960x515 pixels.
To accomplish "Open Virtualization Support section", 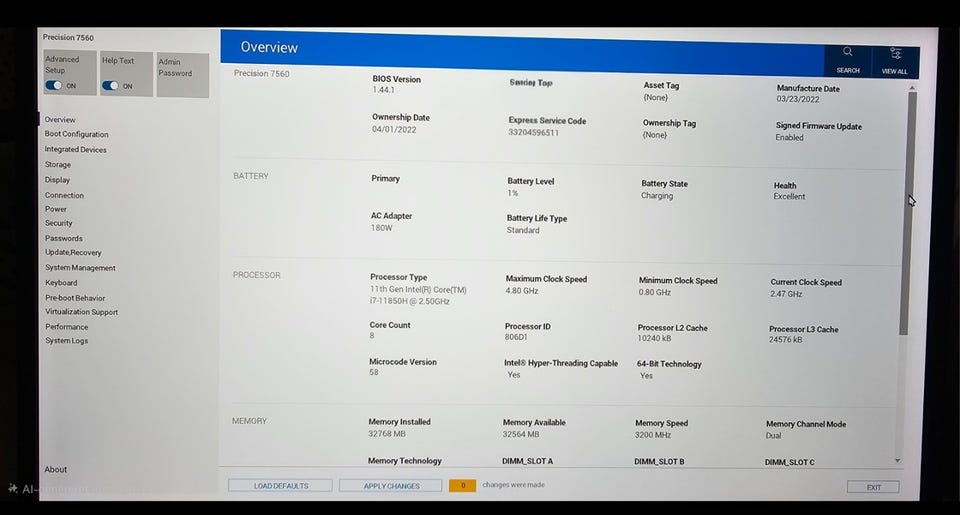I will 81,312.
